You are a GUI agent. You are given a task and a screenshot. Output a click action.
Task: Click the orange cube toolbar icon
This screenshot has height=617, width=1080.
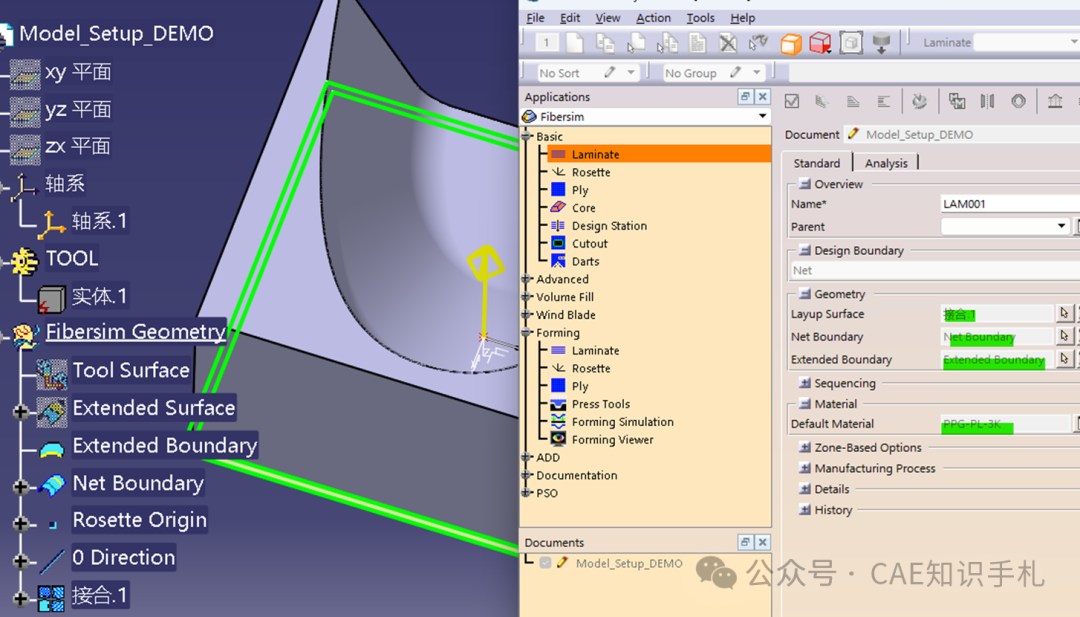791,43
